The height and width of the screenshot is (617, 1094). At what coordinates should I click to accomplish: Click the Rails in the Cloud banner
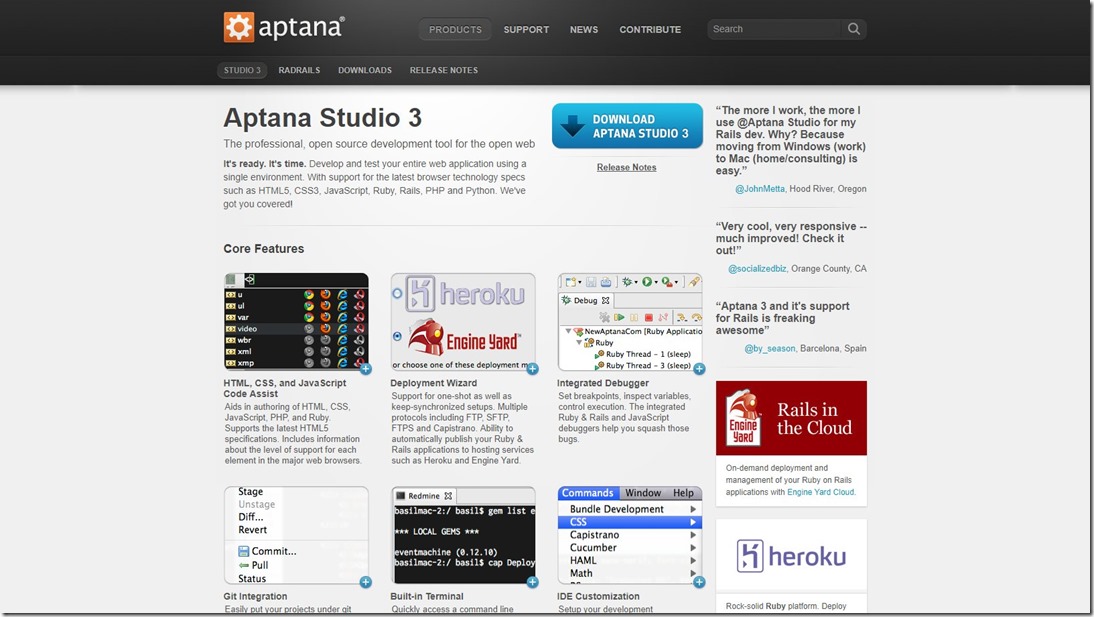pos(791,418)
